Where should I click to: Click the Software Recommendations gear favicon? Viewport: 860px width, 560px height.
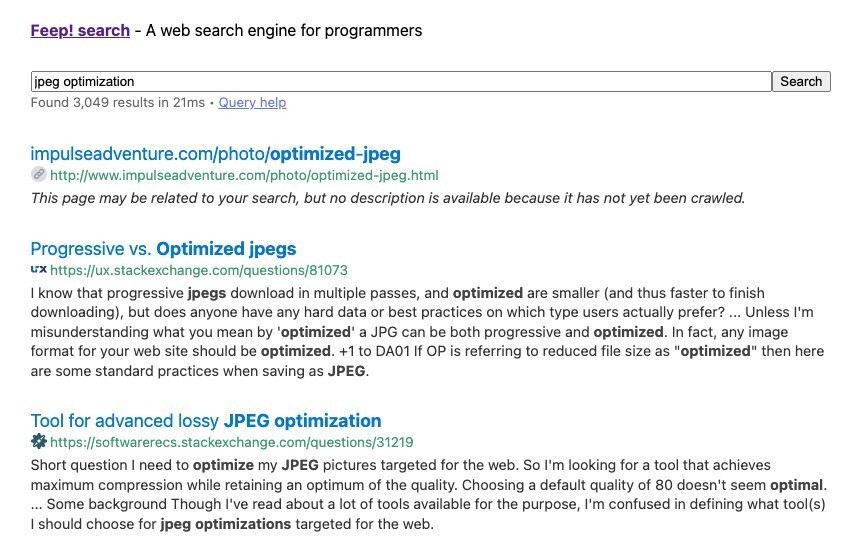pyautogui.click(x=38, y=441)
